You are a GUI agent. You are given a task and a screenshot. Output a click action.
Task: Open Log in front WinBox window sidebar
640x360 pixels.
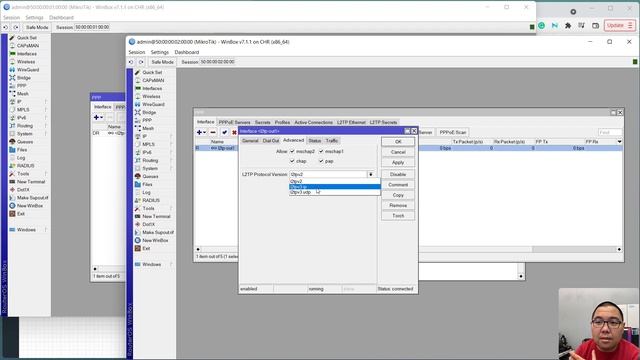tap(147, 192)
